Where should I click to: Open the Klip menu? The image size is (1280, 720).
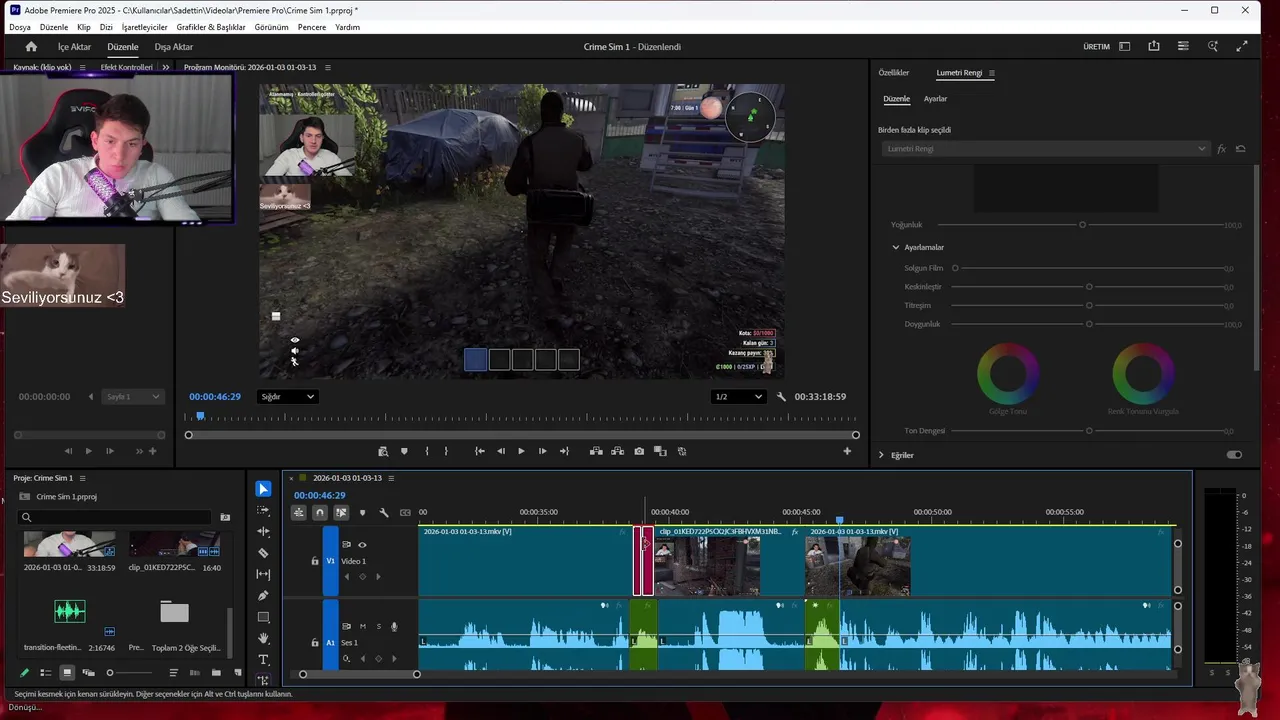coord(84,27)
